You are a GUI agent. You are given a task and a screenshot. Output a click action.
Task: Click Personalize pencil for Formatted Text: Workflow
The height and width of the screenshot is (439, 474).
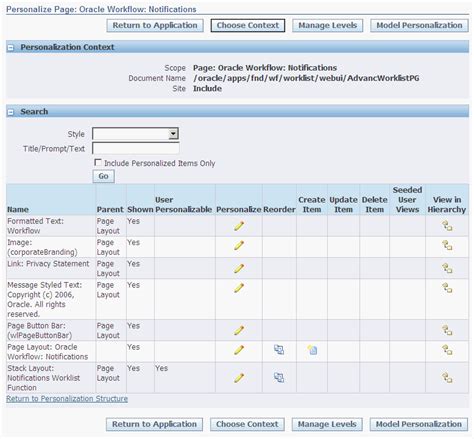tap(239, 226)
